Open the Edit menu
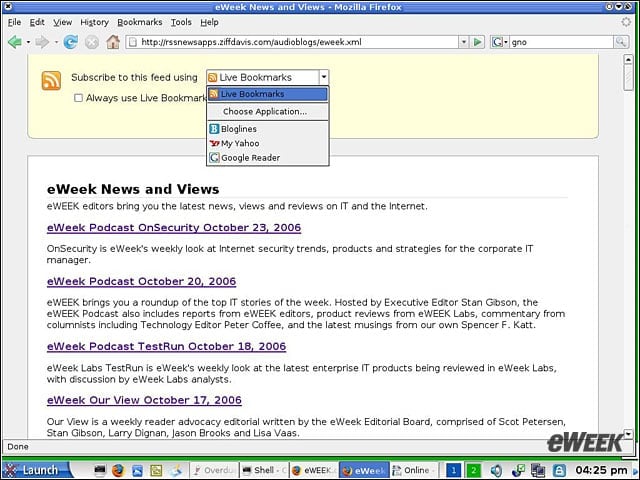The height and width of the screenshot is (480, 640). [37, 22]
